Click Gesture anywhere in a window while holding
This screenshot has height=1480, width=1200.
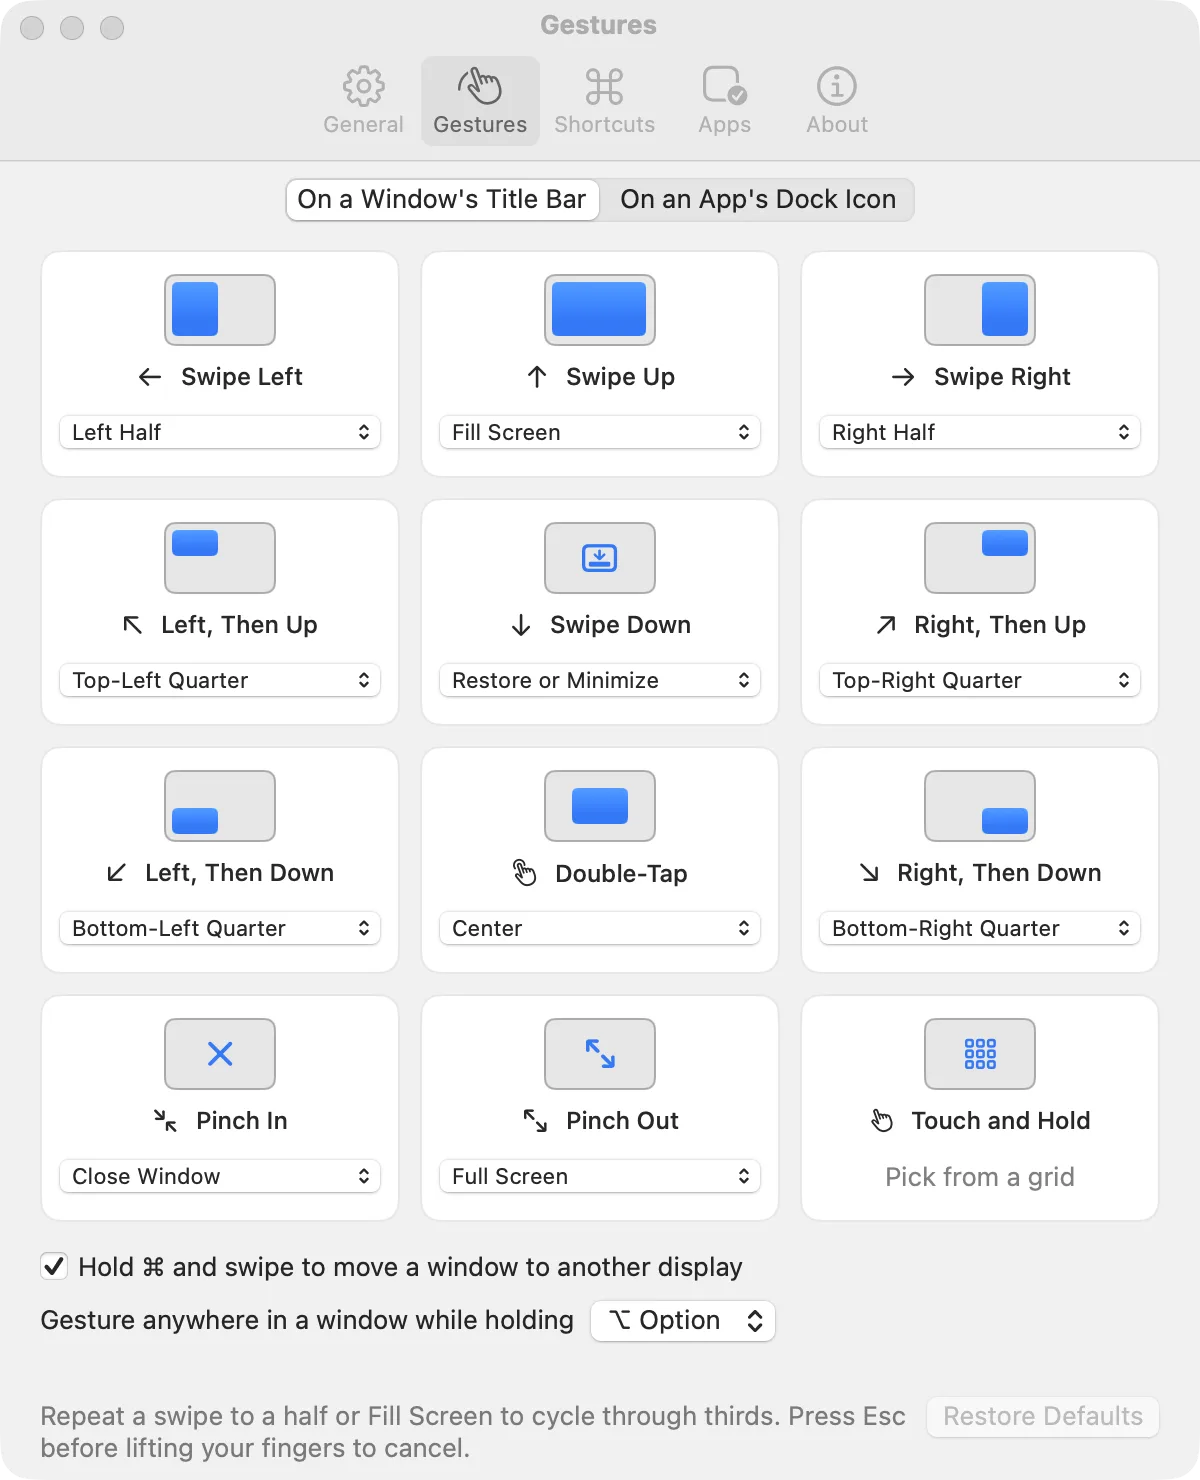tap(307, 1321)
